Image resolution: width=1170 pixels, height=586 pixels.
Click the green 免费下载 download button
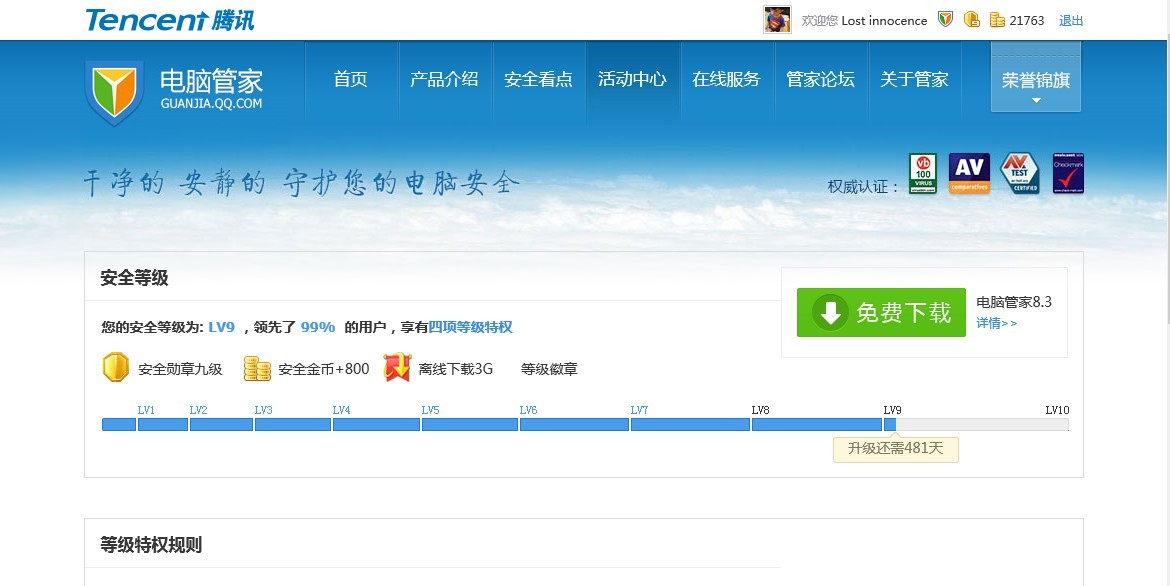[x=881, y=313]
